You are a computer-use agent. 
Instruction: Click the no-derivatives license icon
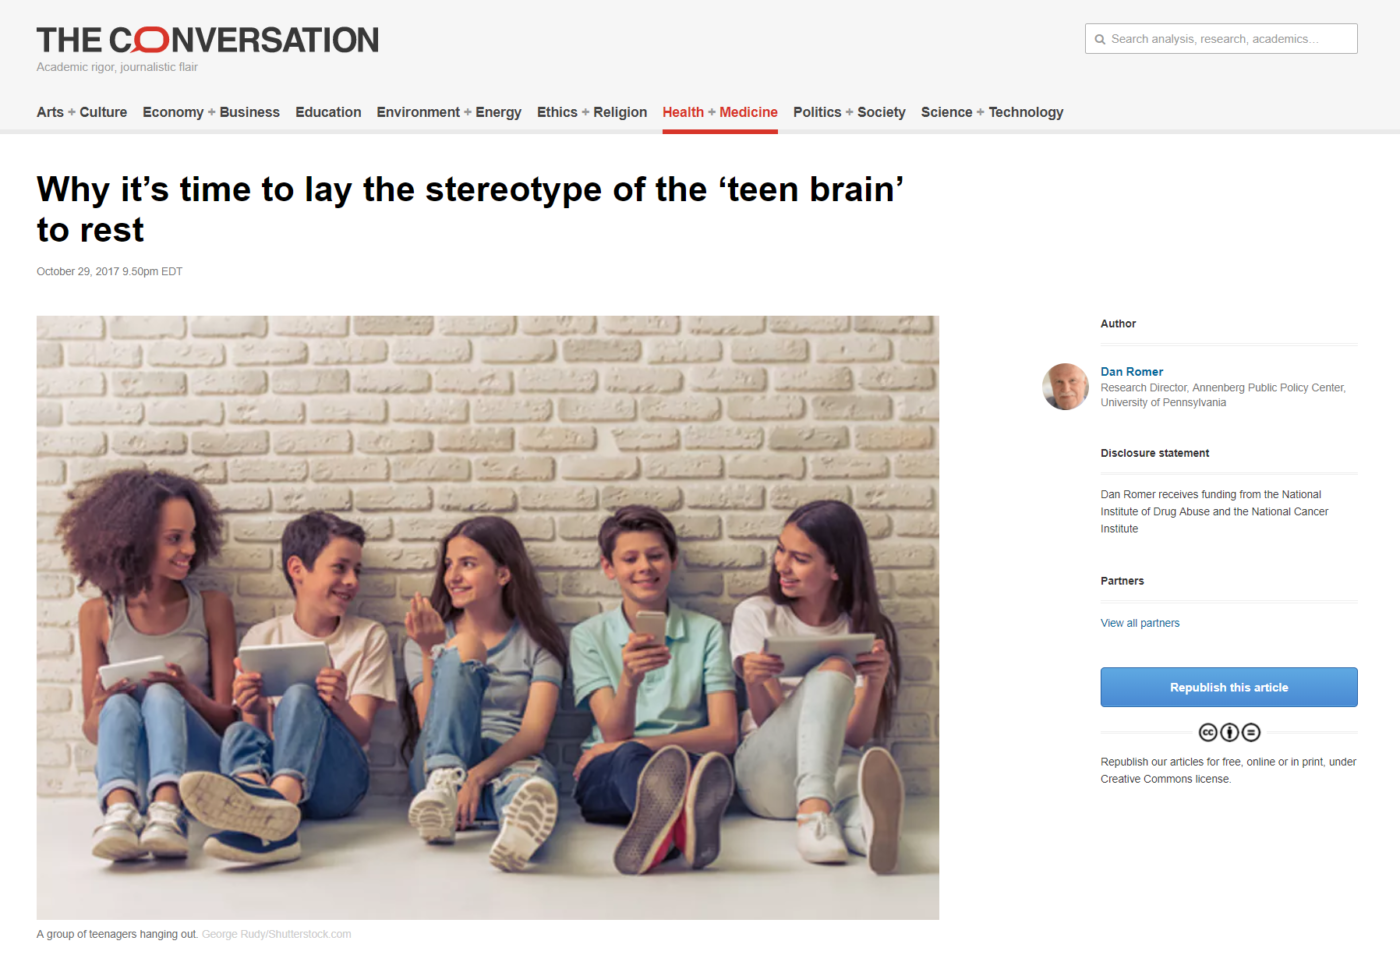[x=1250, y=731]
